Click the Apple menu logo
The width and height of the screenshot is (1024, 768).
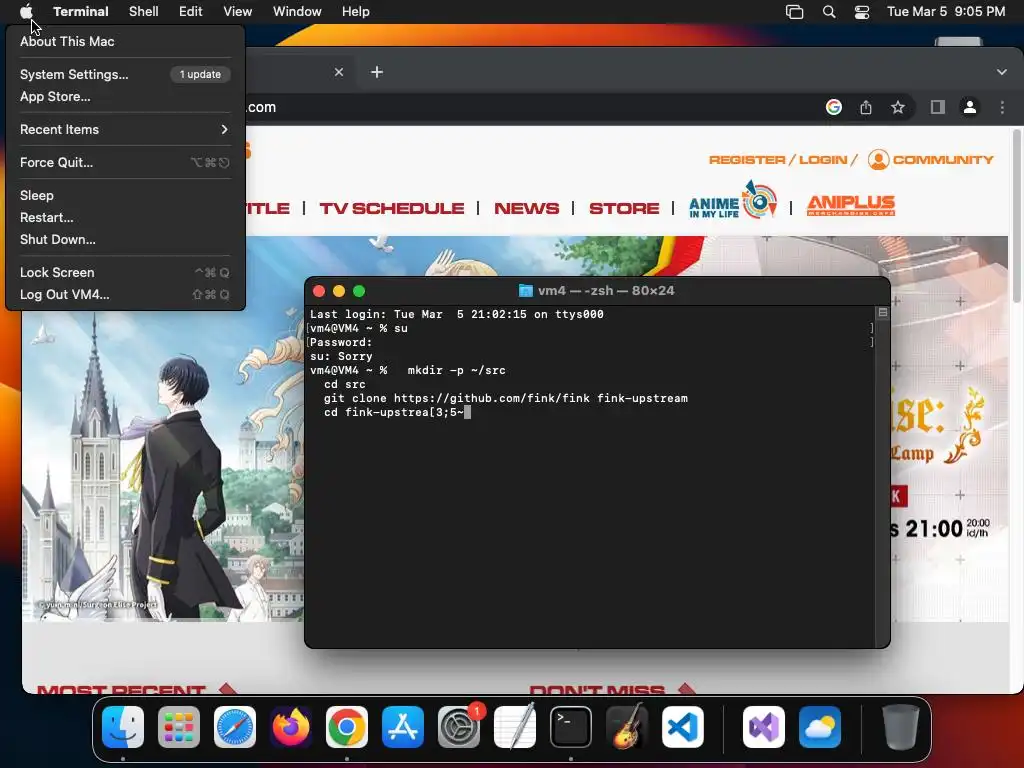tap(26, 12)
